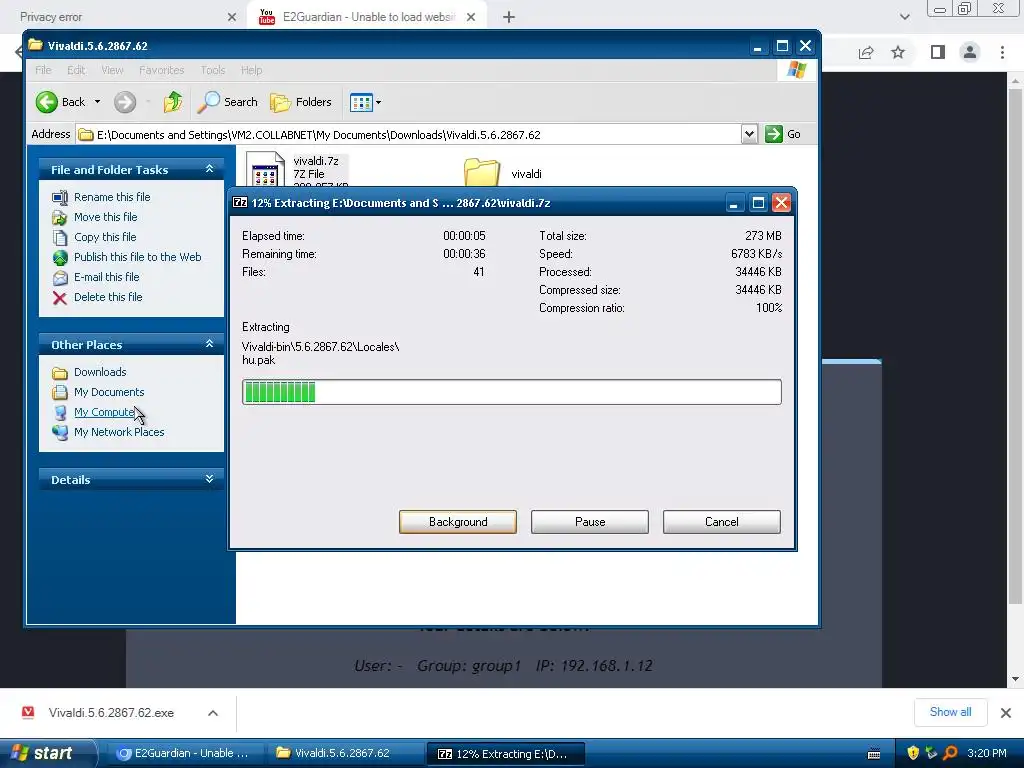Click Copy this file link

pyautogui.click(x=104, y=236)
